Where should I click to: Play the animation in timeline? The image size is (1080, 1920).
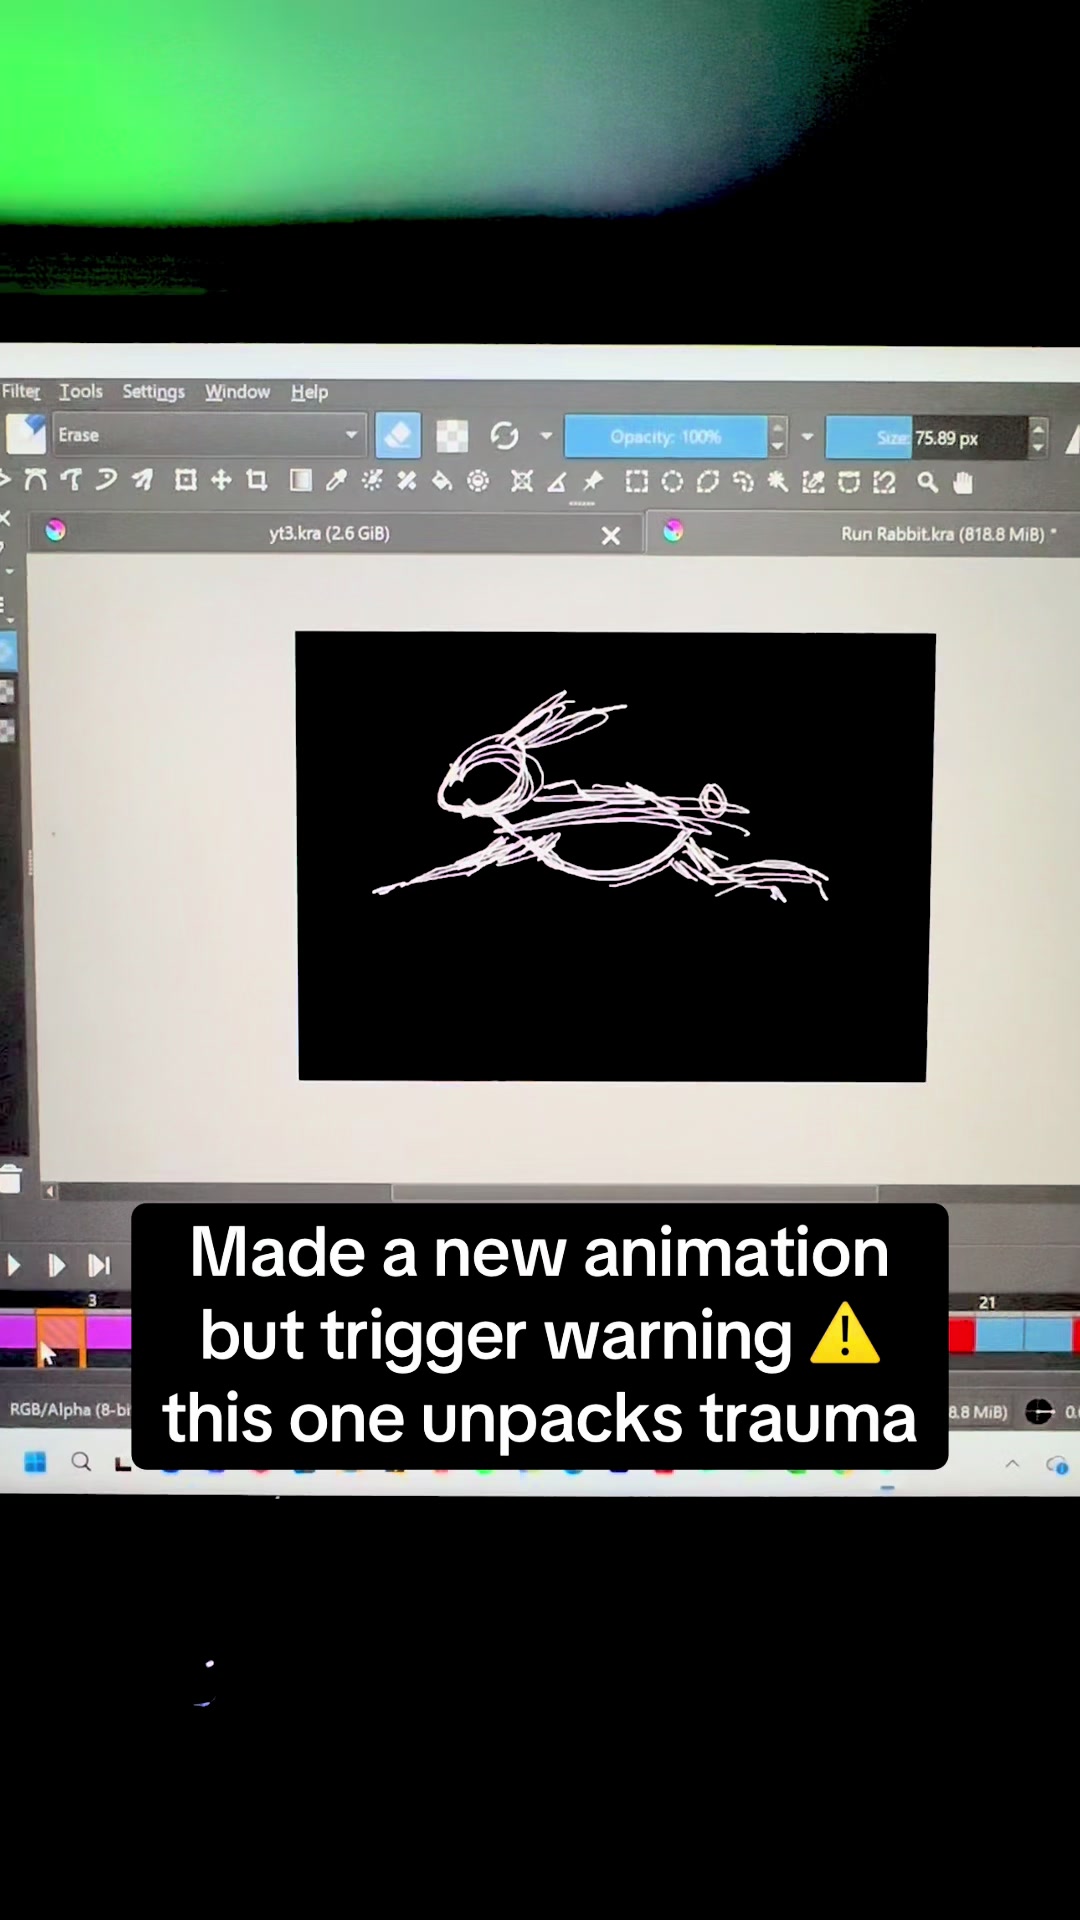[14, 1265]
